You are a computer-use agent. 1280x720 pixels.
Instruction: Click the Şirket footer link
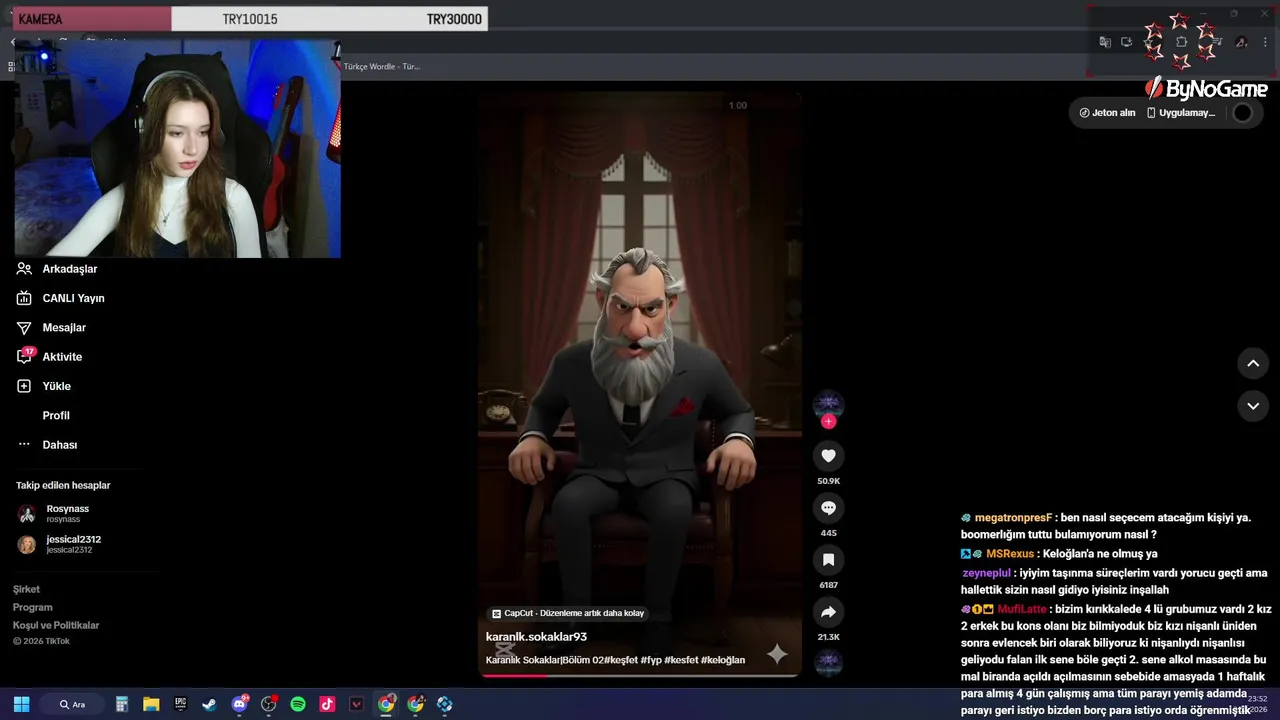[26, 589]
